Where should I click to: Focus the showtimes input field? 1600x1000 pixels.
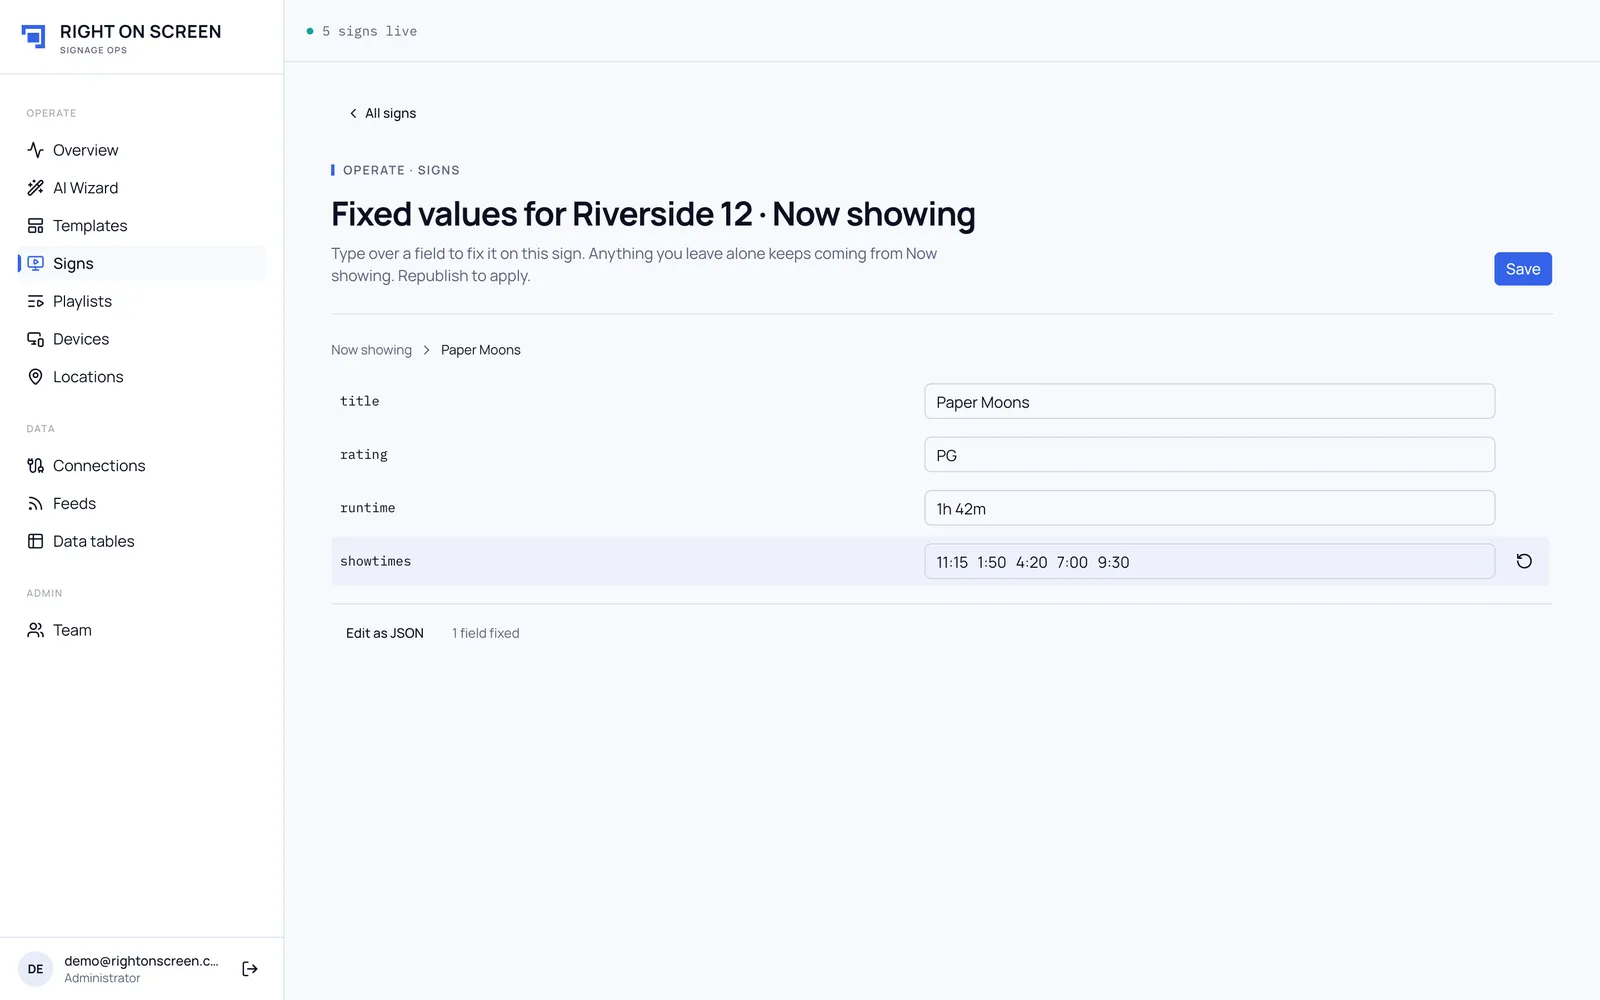[x=1209, y=561]
